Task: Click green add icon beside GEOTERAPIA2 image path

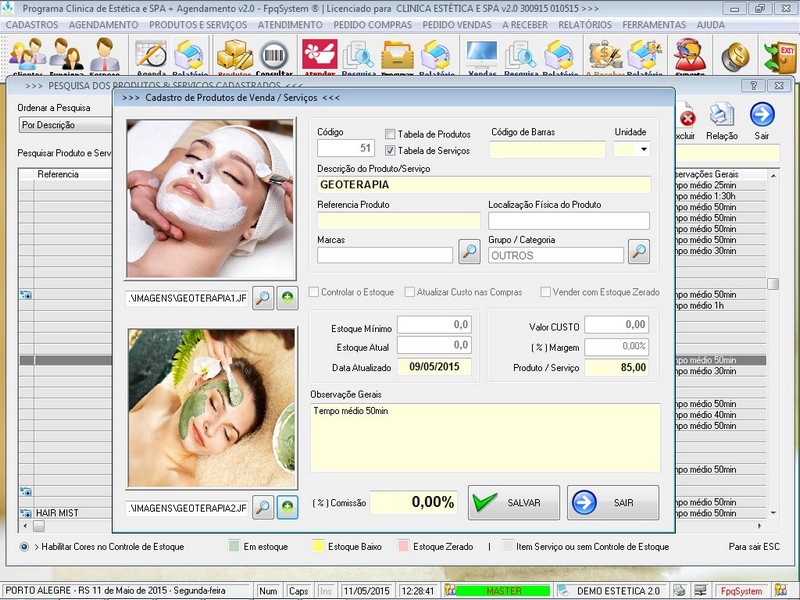Action: click(287, 508)
